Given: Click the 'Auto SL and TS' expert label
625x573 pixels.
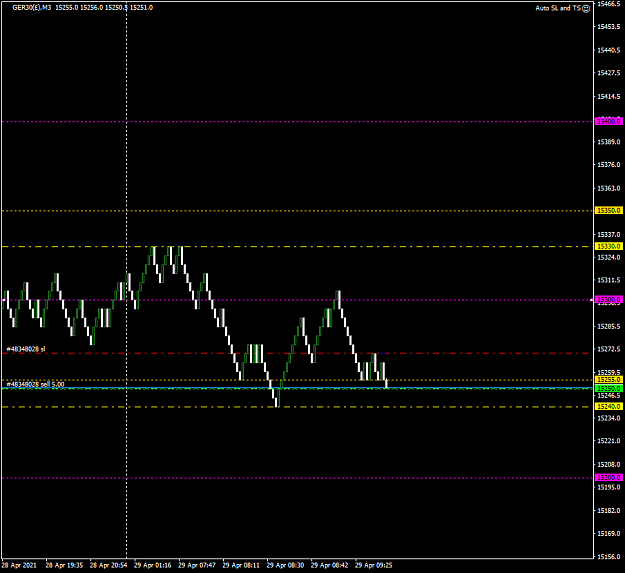Looking at the screenshot, I should pos(558,8).
